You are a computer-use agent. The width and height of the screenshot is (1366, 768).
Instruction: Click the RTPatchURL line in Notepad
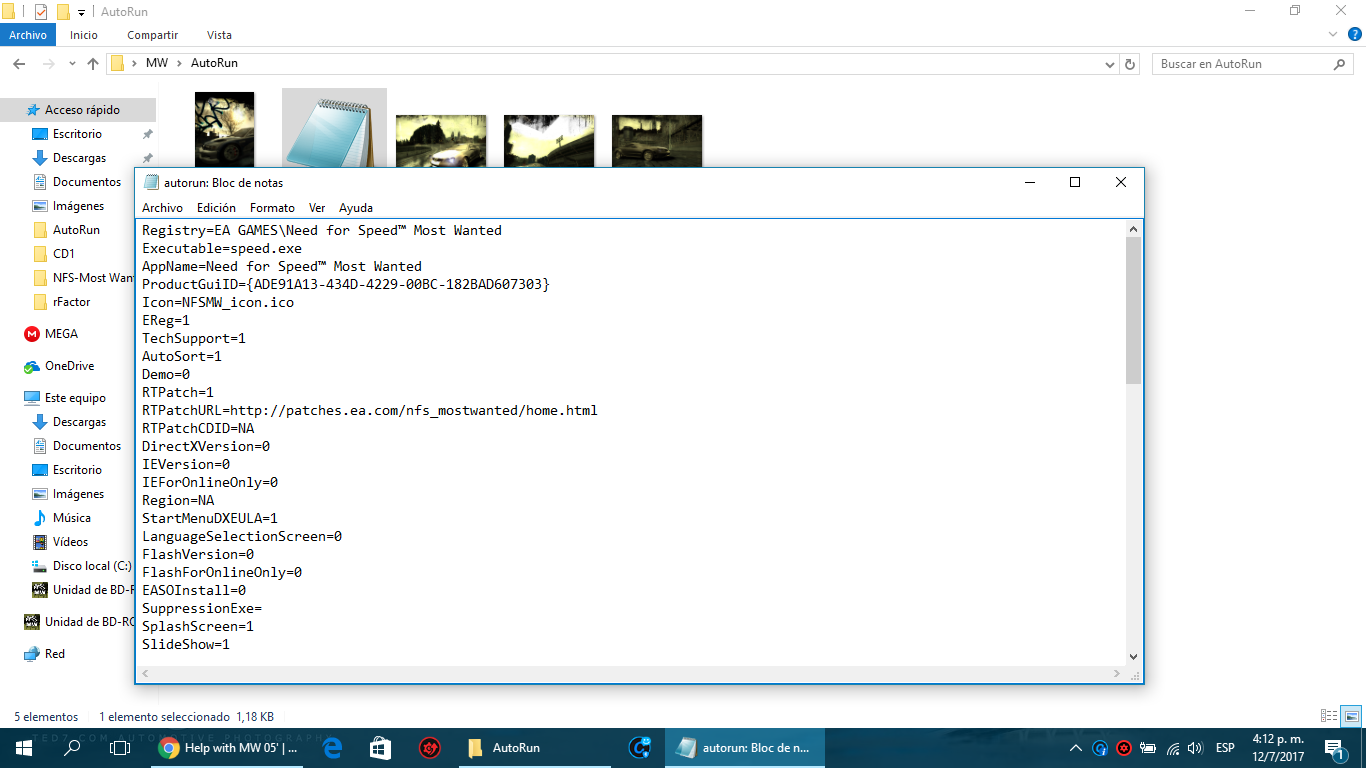[370, 410]
